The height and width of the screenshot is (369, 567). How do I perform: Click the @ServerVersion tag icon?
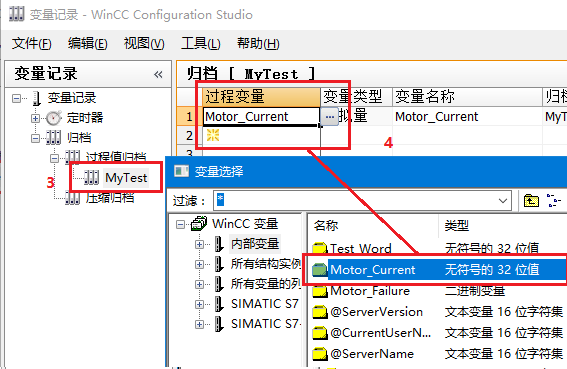(x=320, y=312)
